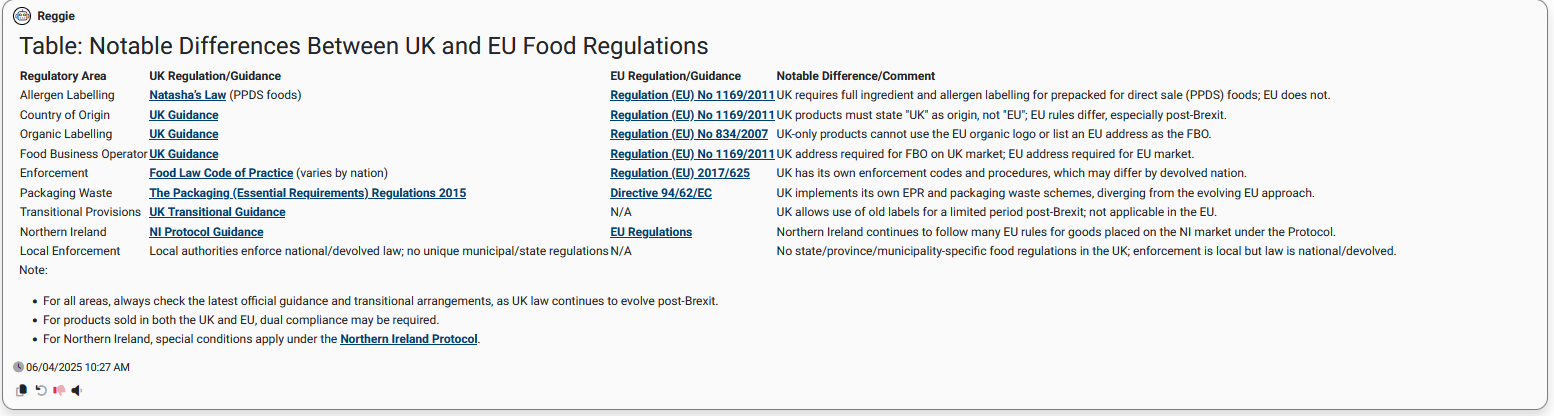
Task: Open the Natasha's Law link
Action: click(187, 95)
